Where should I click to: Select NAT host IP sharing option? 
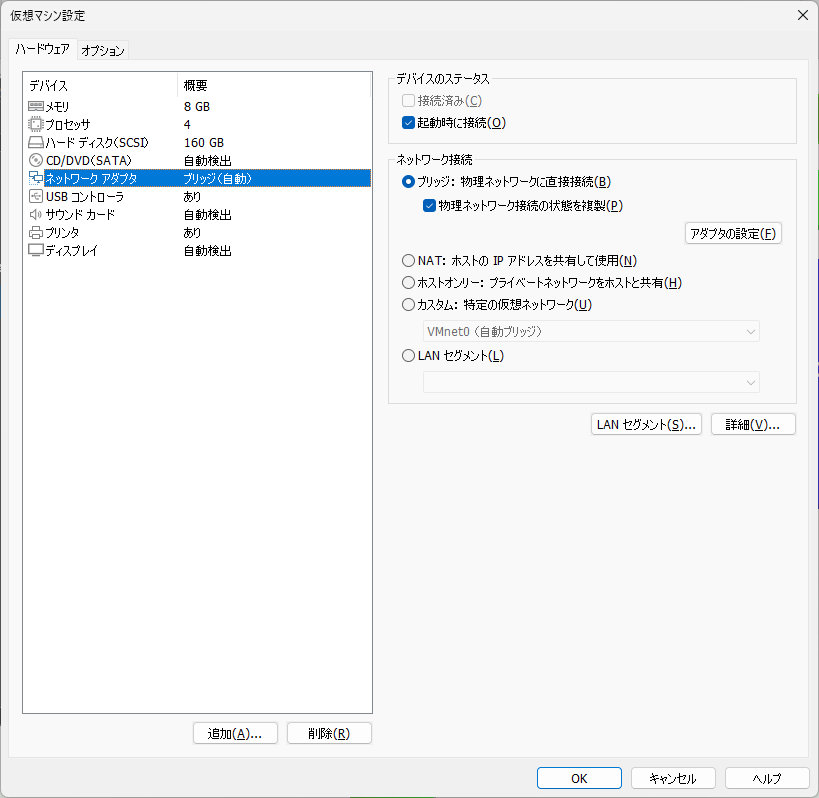click(408, 260)
